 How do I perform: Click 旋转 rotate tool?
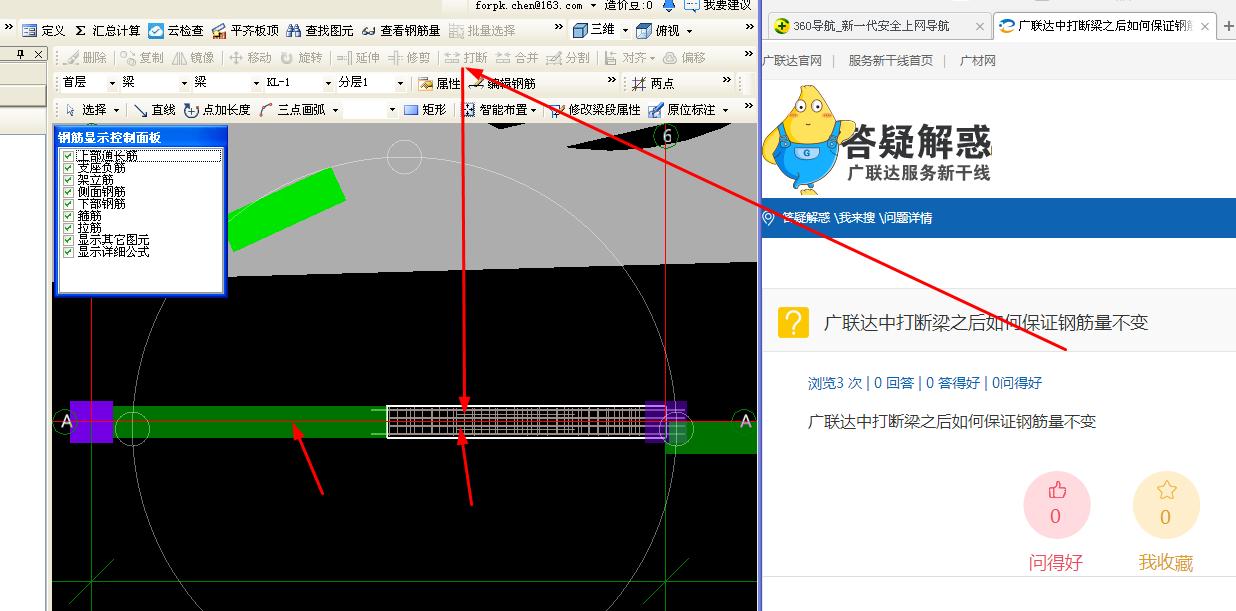coord(302,58)
